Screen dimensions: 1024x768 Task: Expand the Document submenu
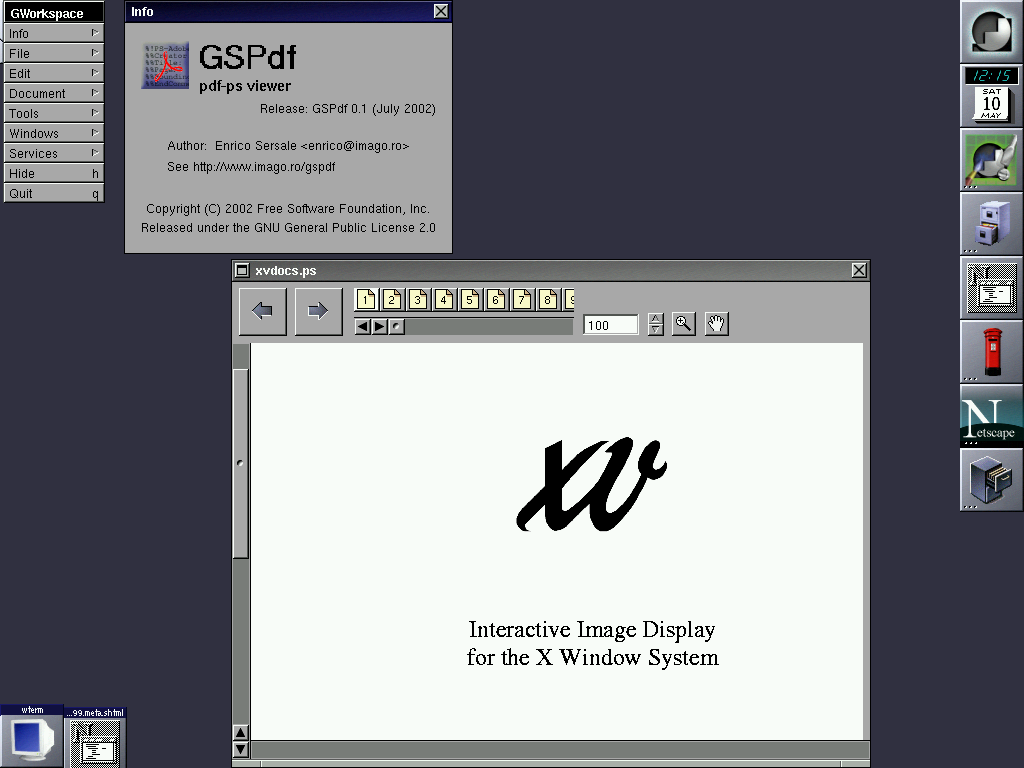click(x=53, y=93)
